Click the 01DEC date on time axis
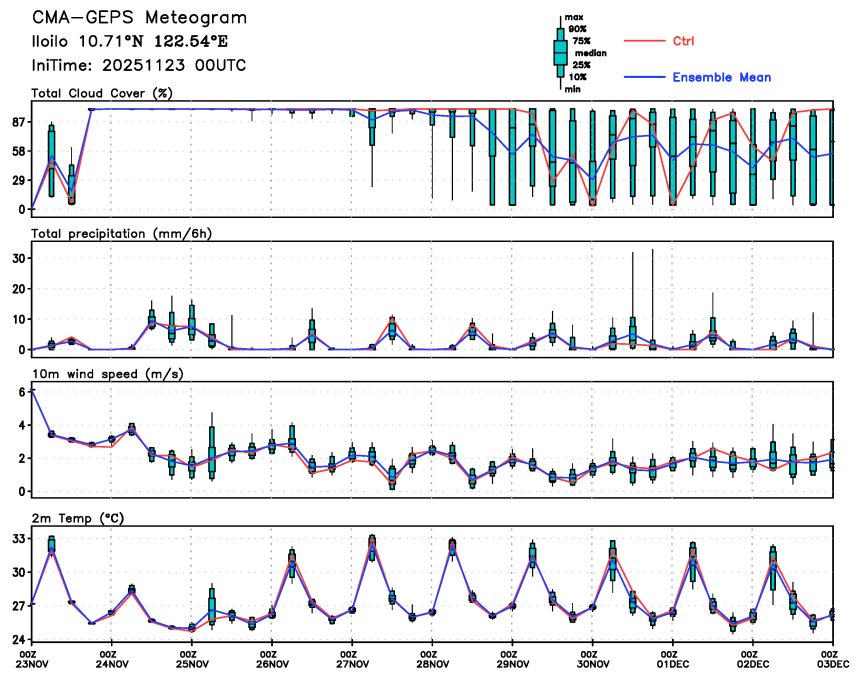 672,663
